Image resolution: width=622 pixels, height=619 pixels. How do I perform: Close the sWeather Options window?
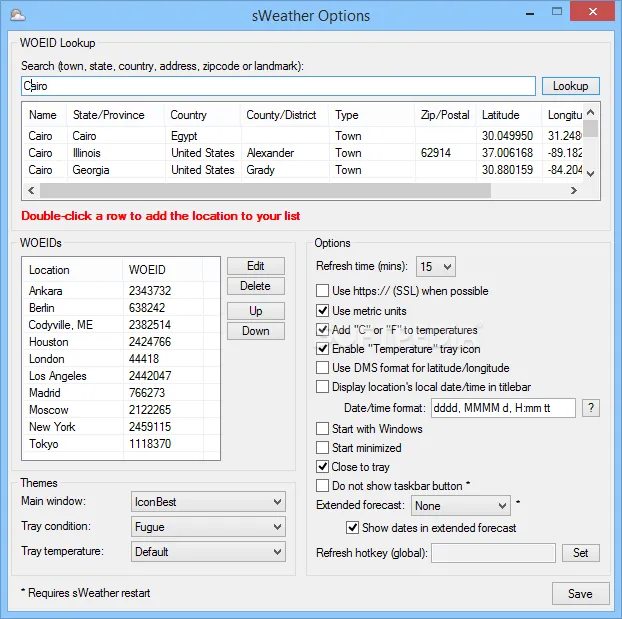[x=592, y=12]
